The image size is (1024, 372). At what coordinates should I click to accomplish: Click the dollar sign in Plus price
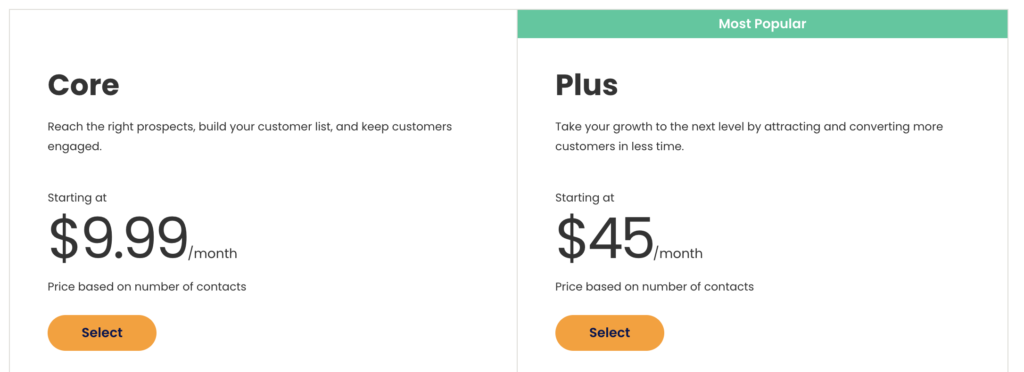click(572, 239)
